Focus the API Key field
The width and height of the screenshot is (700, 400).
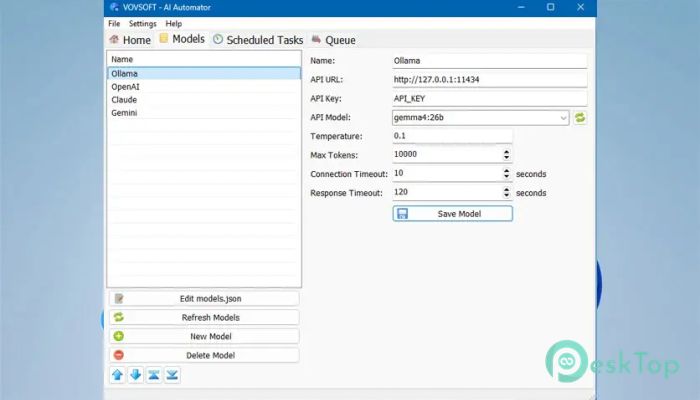490,99
